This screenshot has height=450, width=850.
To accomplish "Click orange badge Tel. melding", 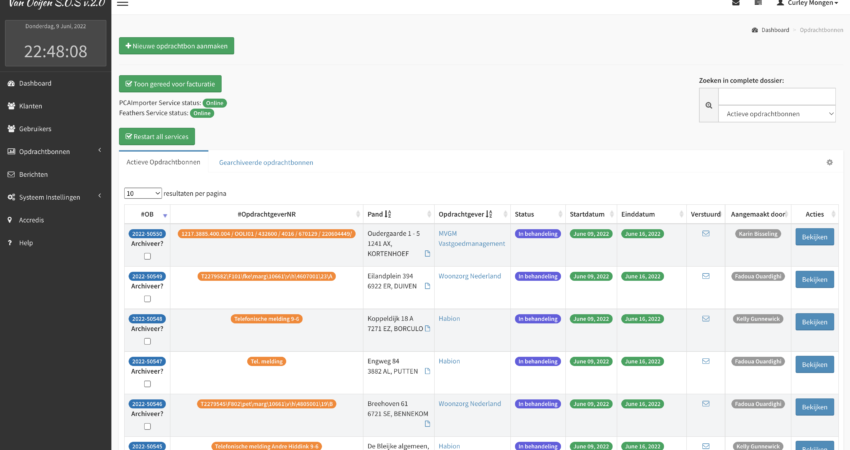I will pyautogui.click(x=267, y=362).
